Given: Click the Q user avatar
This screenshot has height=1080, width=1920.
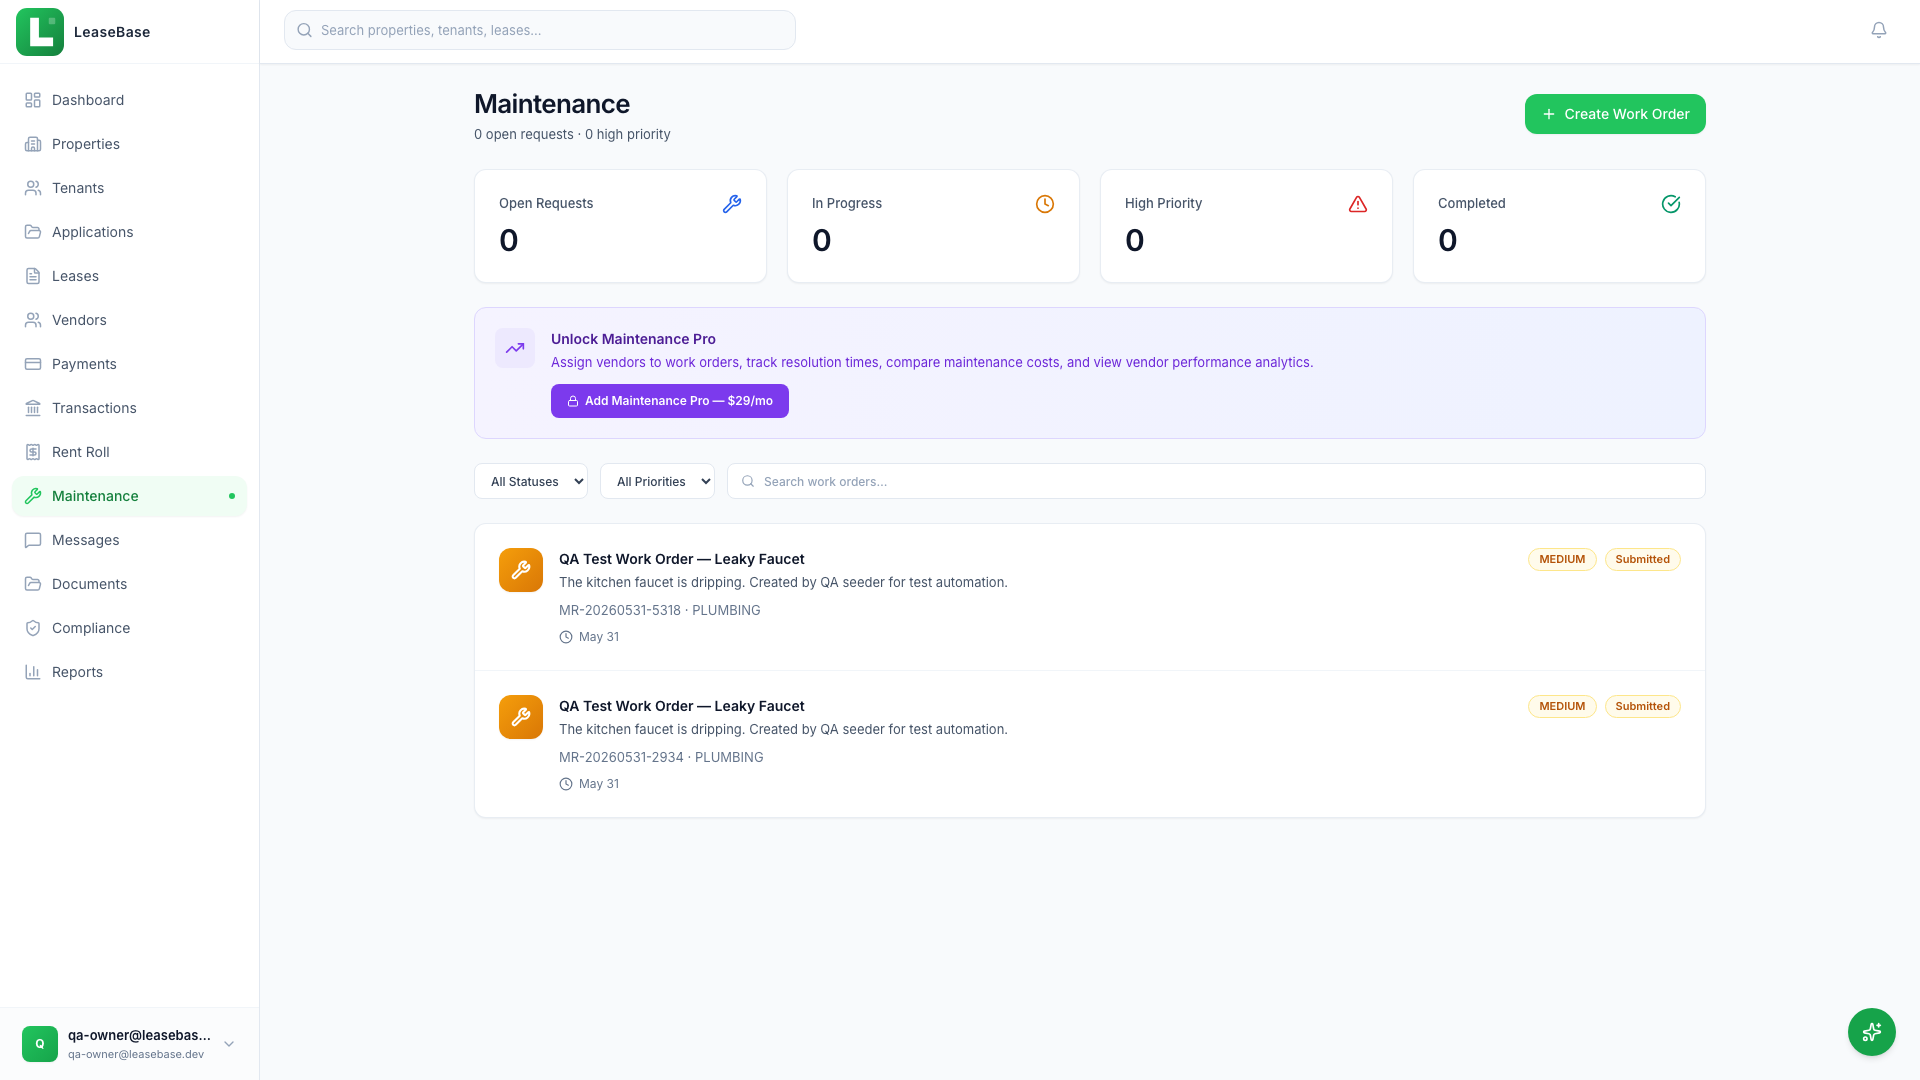Looking at the screenshot, I should coord(40,1044).
